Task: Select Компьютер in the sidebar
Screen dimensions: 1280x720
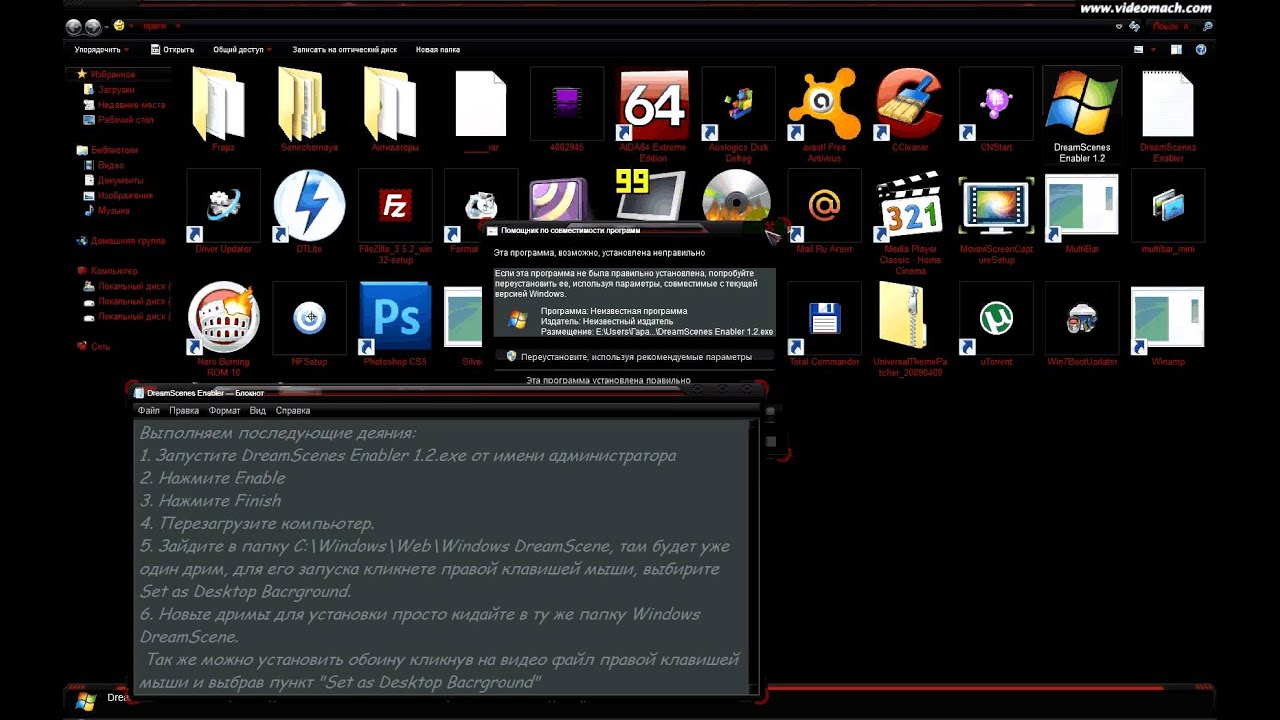Action: click(x=107, y=270)
